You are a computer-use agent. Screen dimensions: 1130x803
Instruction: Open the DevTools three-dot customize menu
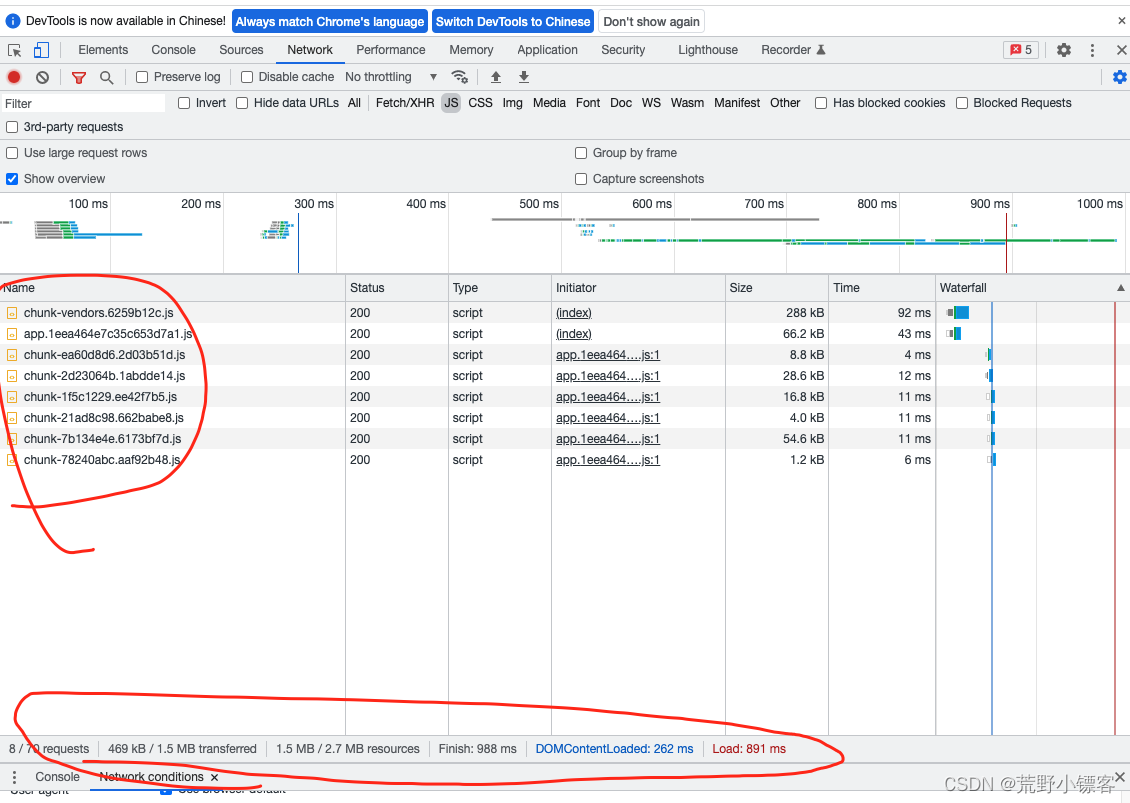(1093, 50)
